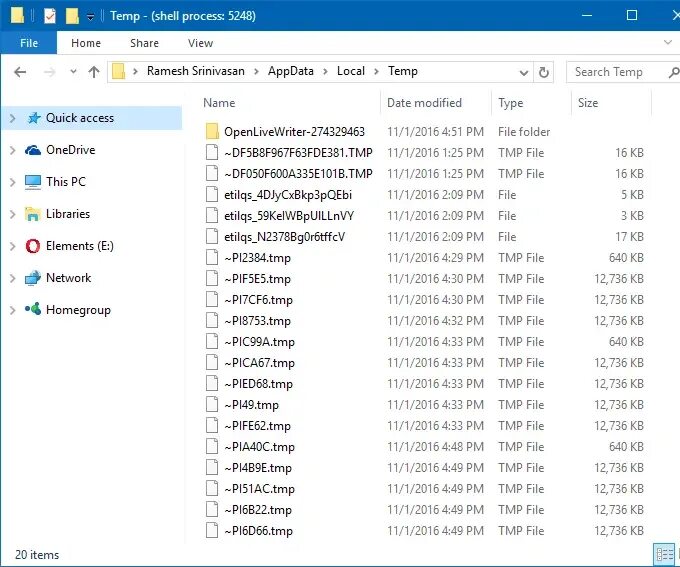Click file icon of ~PI6B22.tmp
This screenshot has height=567, width=680.
tap(212, 510)
